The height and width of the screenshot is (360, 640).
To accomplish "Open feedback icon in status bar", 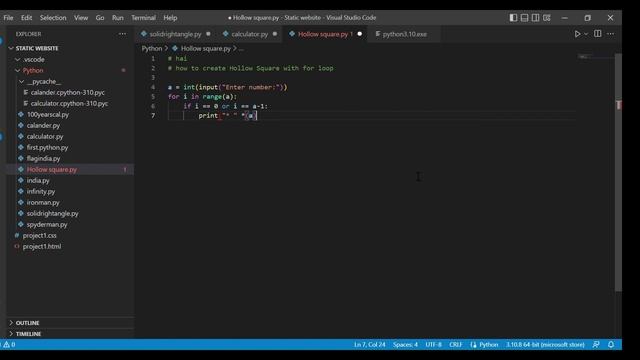I will (596, 345).
